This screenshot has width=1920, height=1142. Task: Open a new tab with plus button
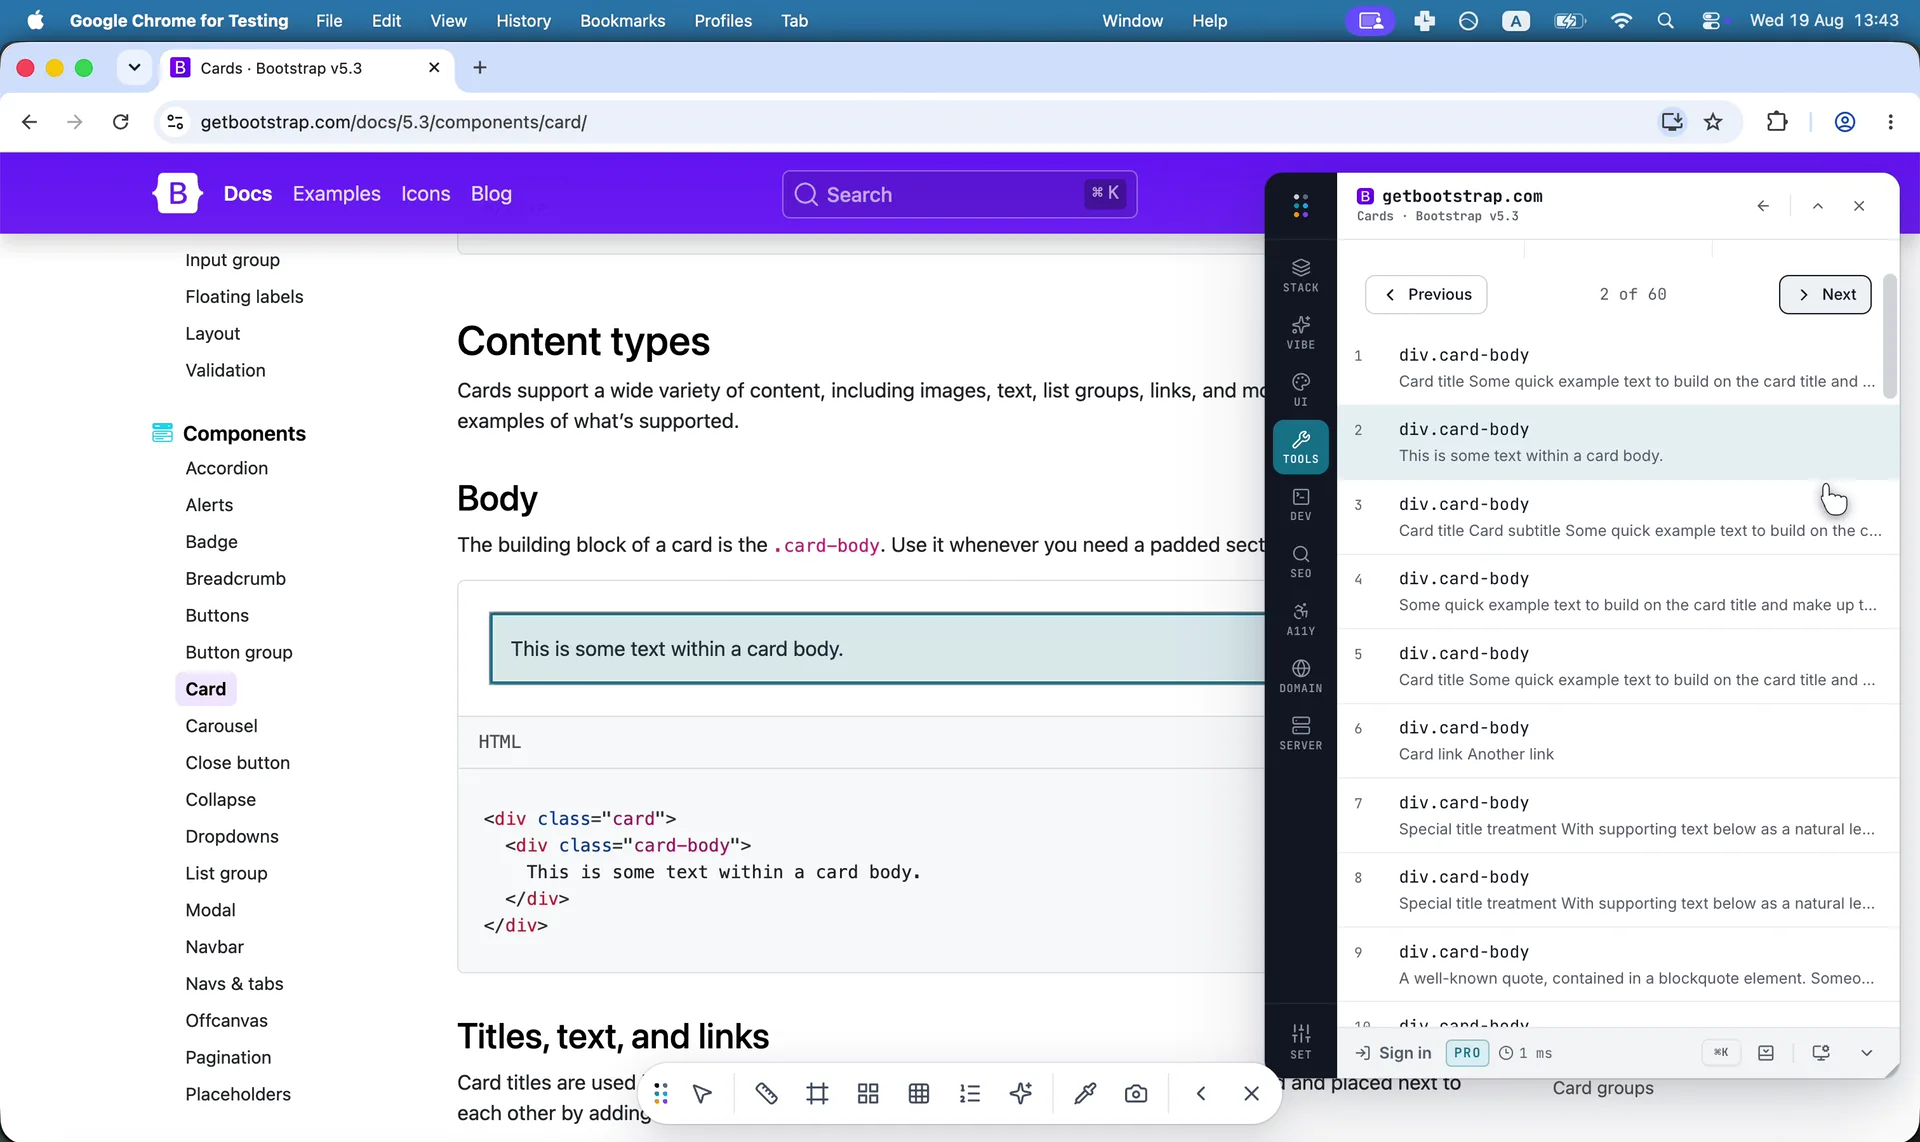click(x=480, y=68)
